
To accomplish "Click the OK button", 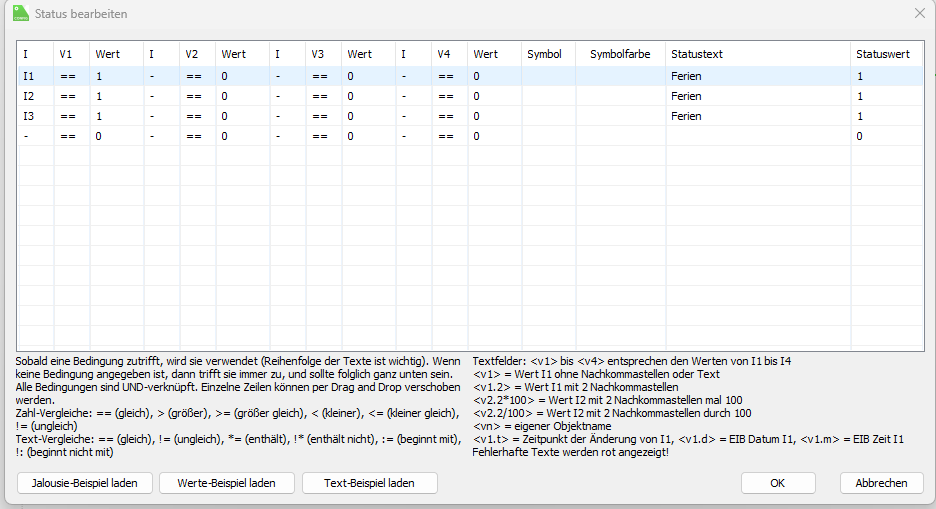I will [x=778, y=483].
